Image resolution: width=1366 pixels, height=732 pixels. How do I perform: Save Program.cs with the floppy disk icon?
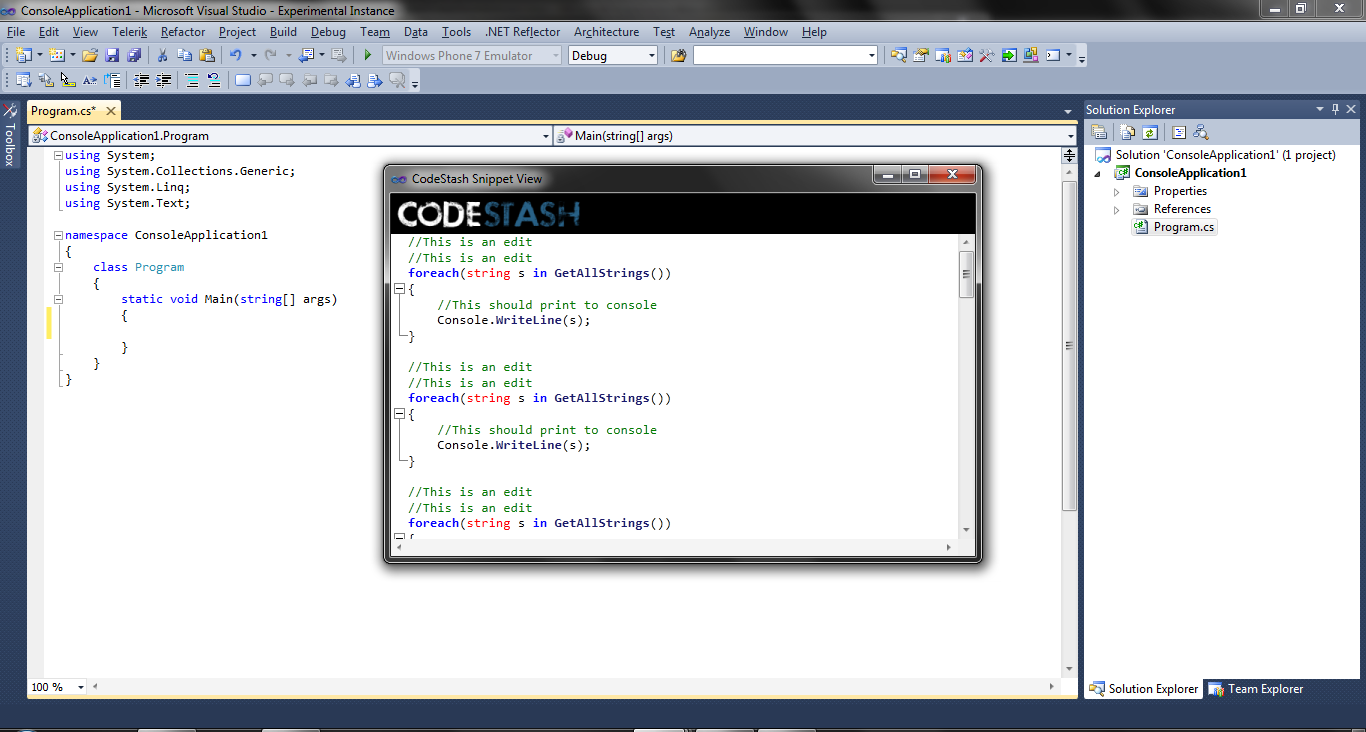[x=112, y=56]
